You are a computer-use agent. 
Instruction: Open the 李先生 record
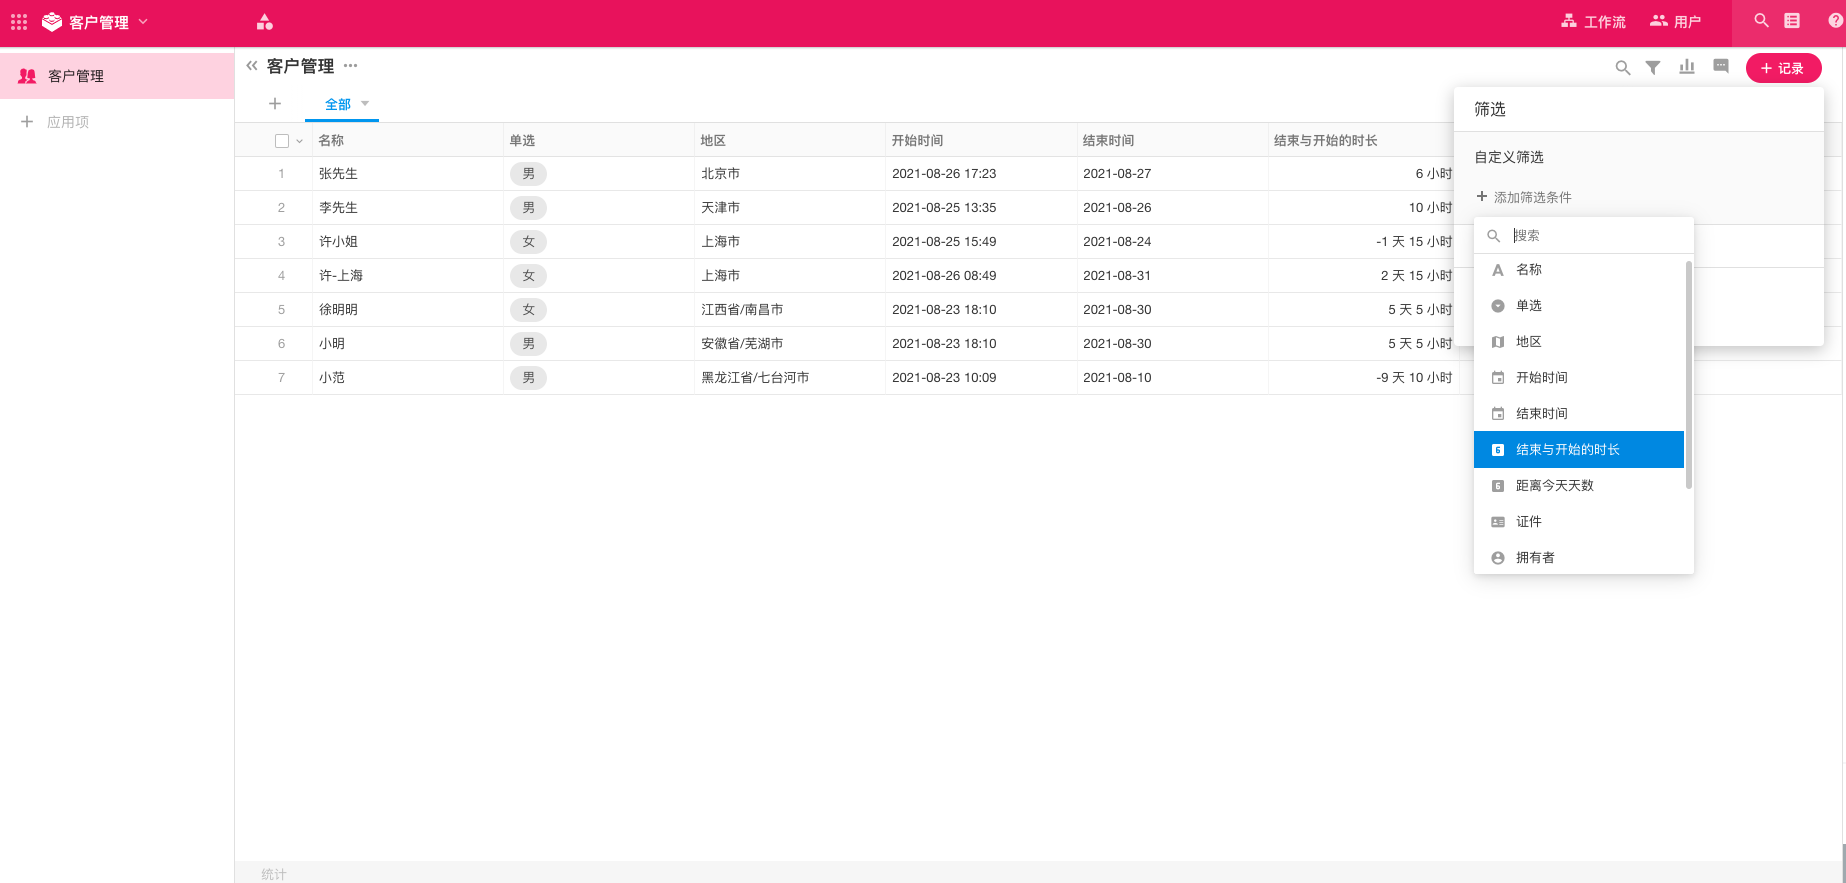tap(338, 208)
